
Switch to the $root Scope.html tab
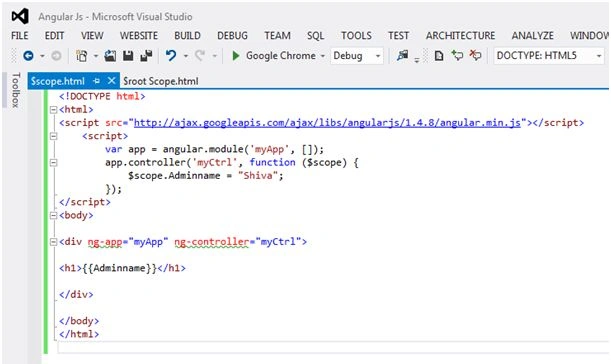pos(161,81)
